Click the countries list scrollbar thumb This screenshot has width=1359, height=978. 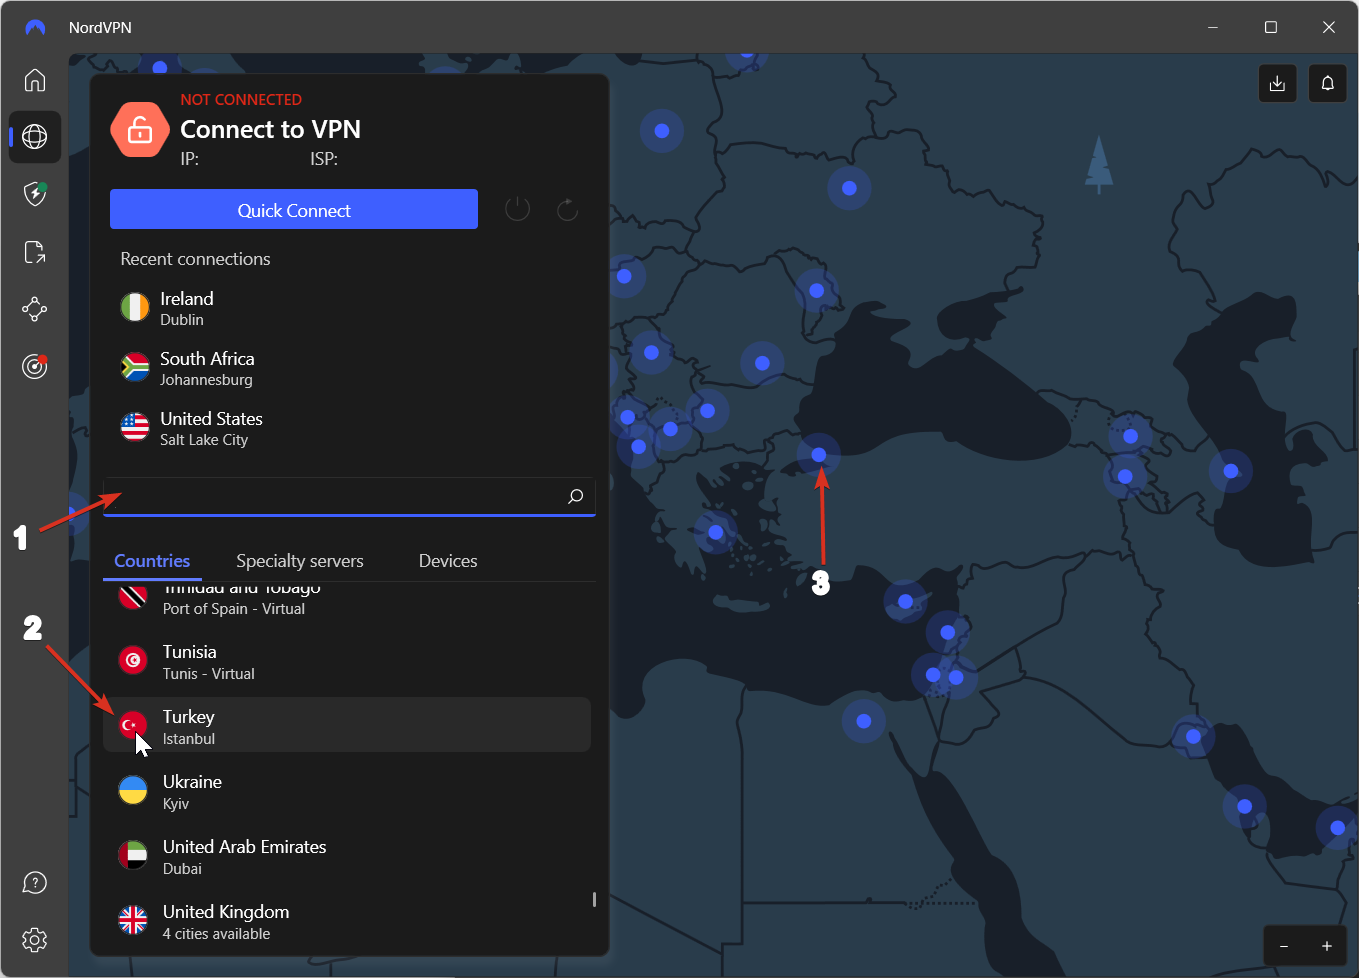pos(594,900)
